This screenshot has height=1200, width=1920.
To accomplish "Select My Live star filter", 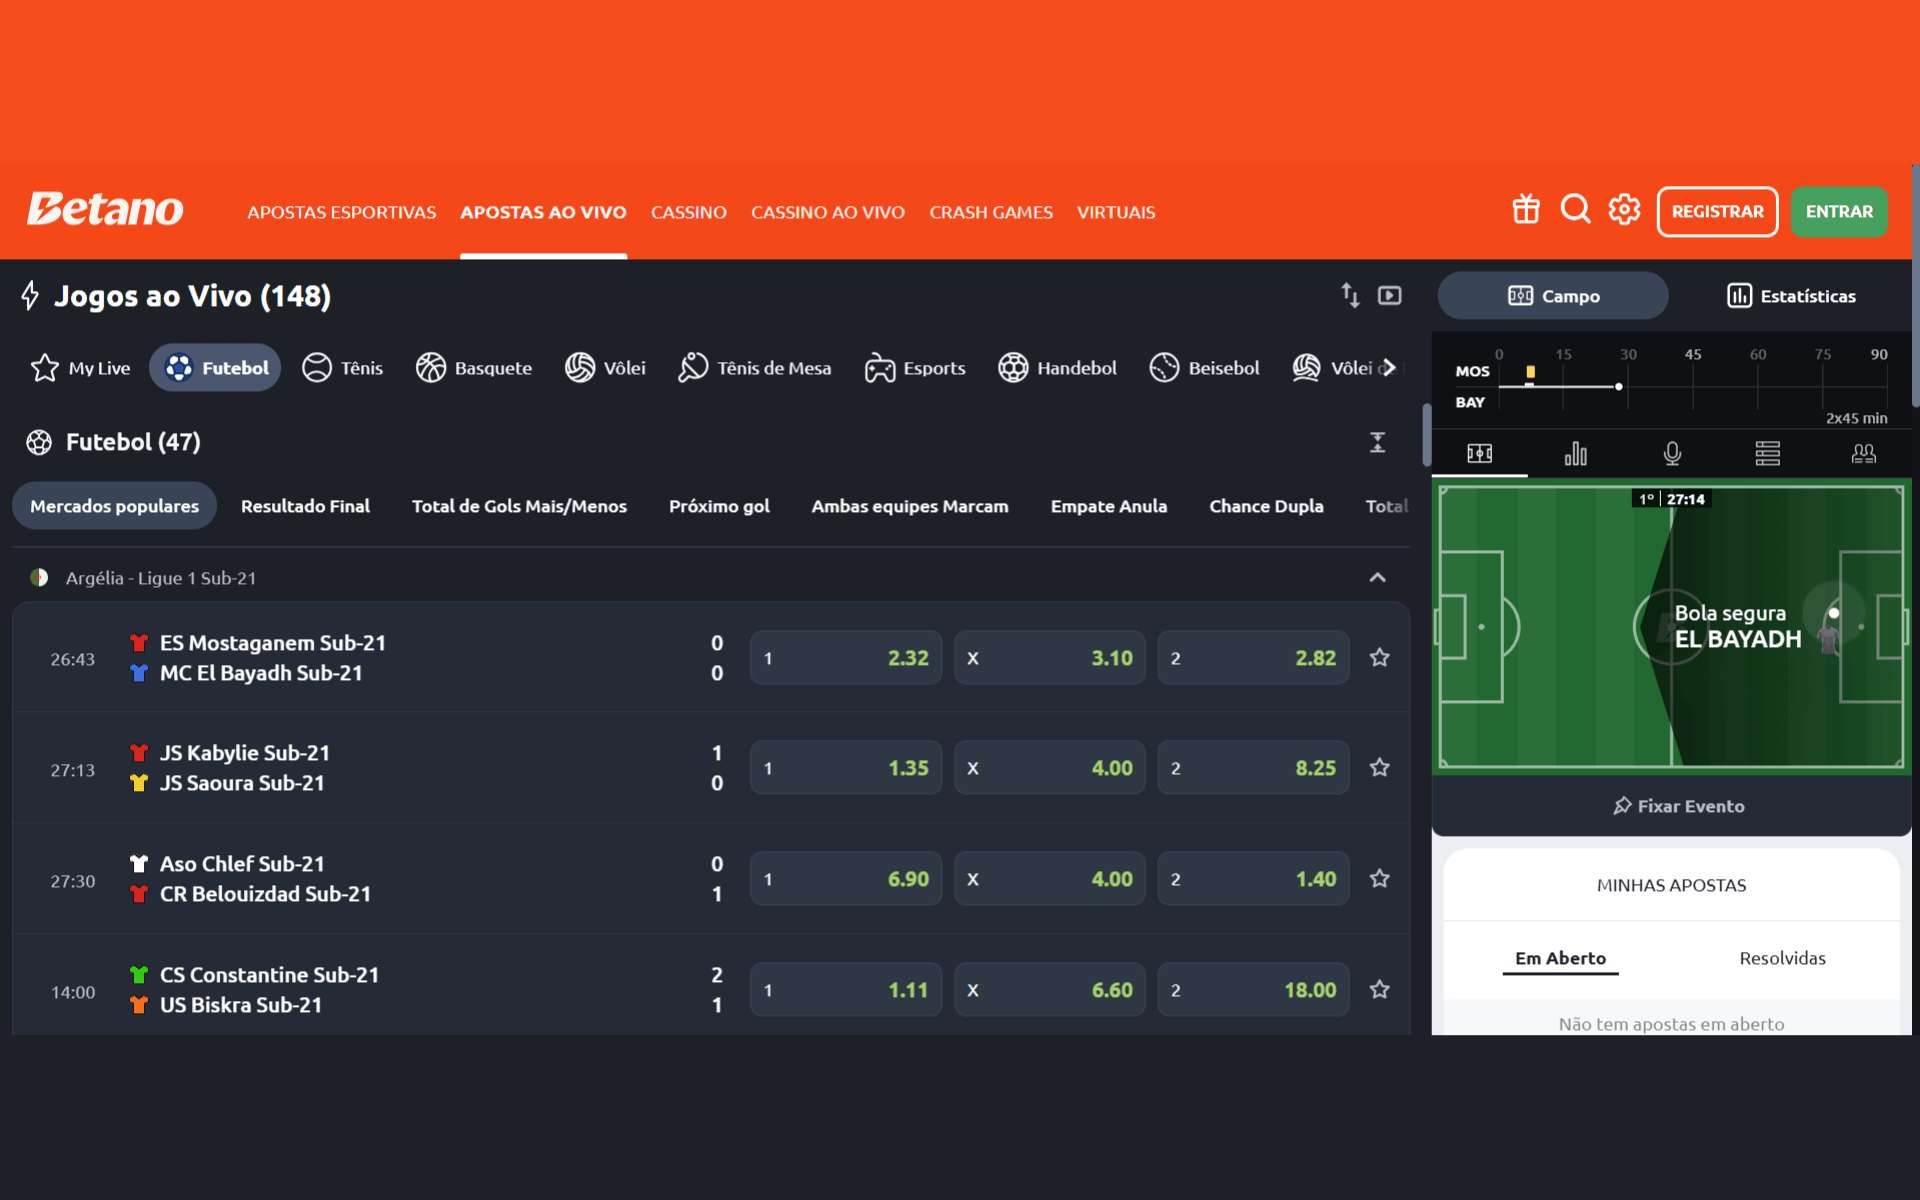I will pyautogui.click(x=80, y=368).
